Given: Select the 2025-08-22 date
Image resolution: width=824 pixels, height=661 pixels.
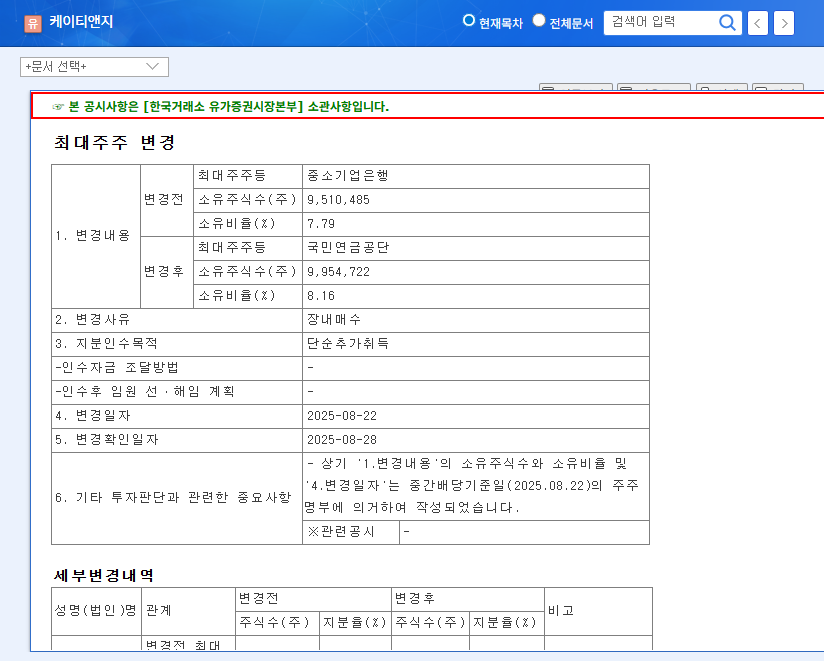Looking at the screenshot, I should click(x=342, y=416).
